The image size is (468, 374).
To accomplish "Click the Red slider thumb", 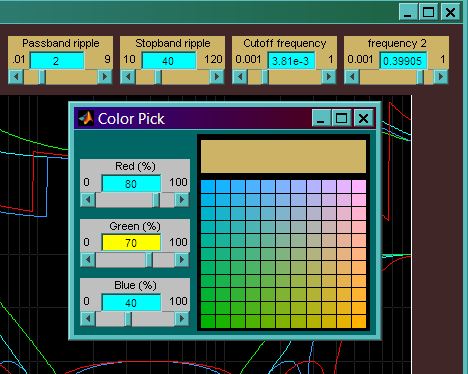I will pyautogui.click(x=156, y=200).
